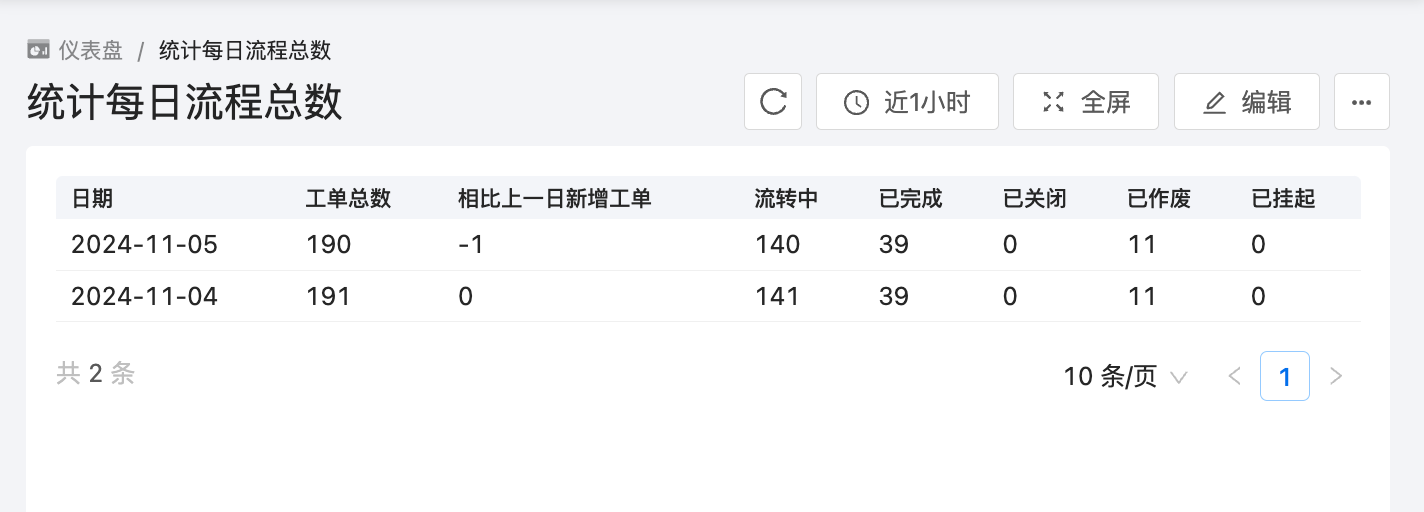This screenshot has height=512, width=1424.
Task: Click the 相比上一日新增工单 column header
Action: point(555,198)
